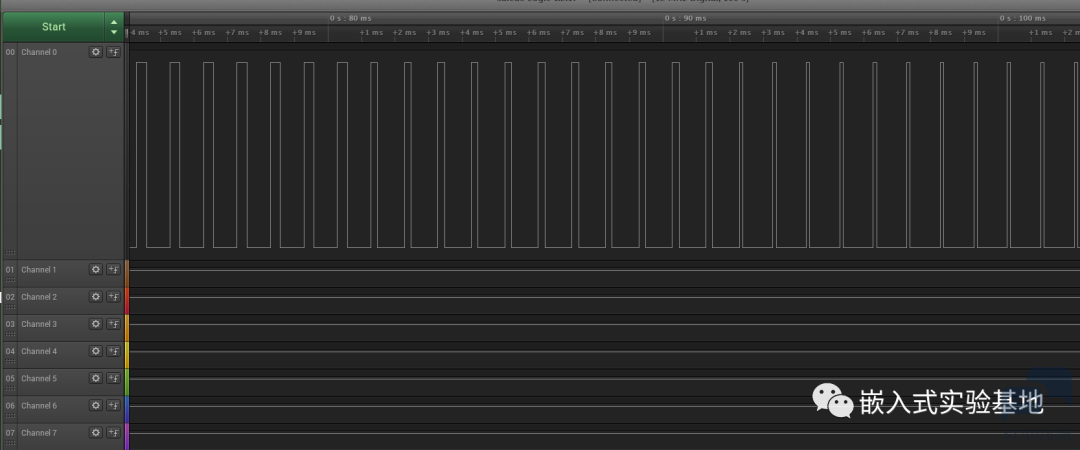Select the Channel 7 label
The image size is (1080, 450).
pos(39,433)
